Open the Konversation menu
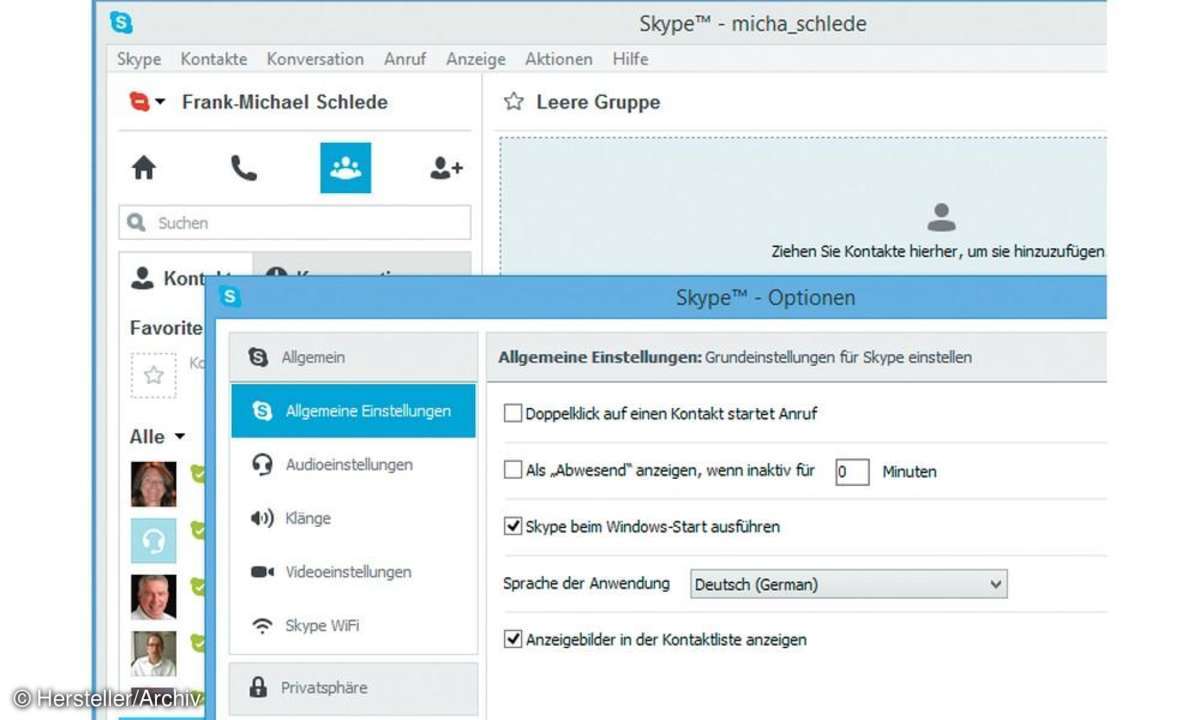 (x=315, y=59)
